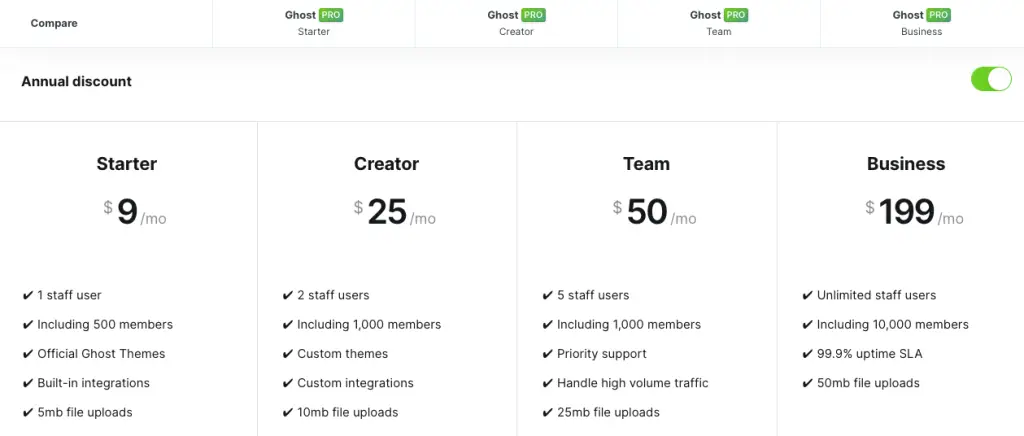
Task: Click 'Unlimited staff users' feature
Action: click(876, 295)
